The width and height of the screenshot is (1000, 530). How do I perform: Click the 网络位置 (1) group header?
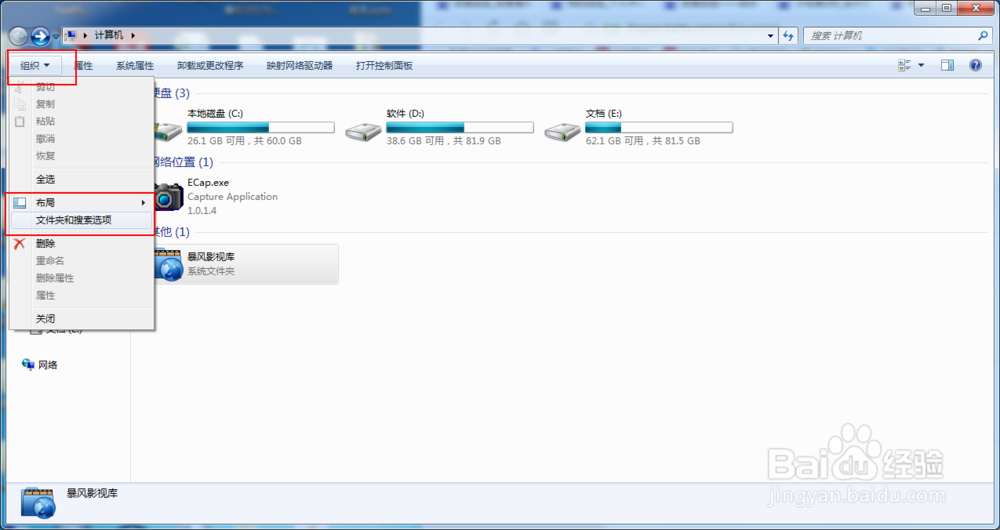point(182,162)
